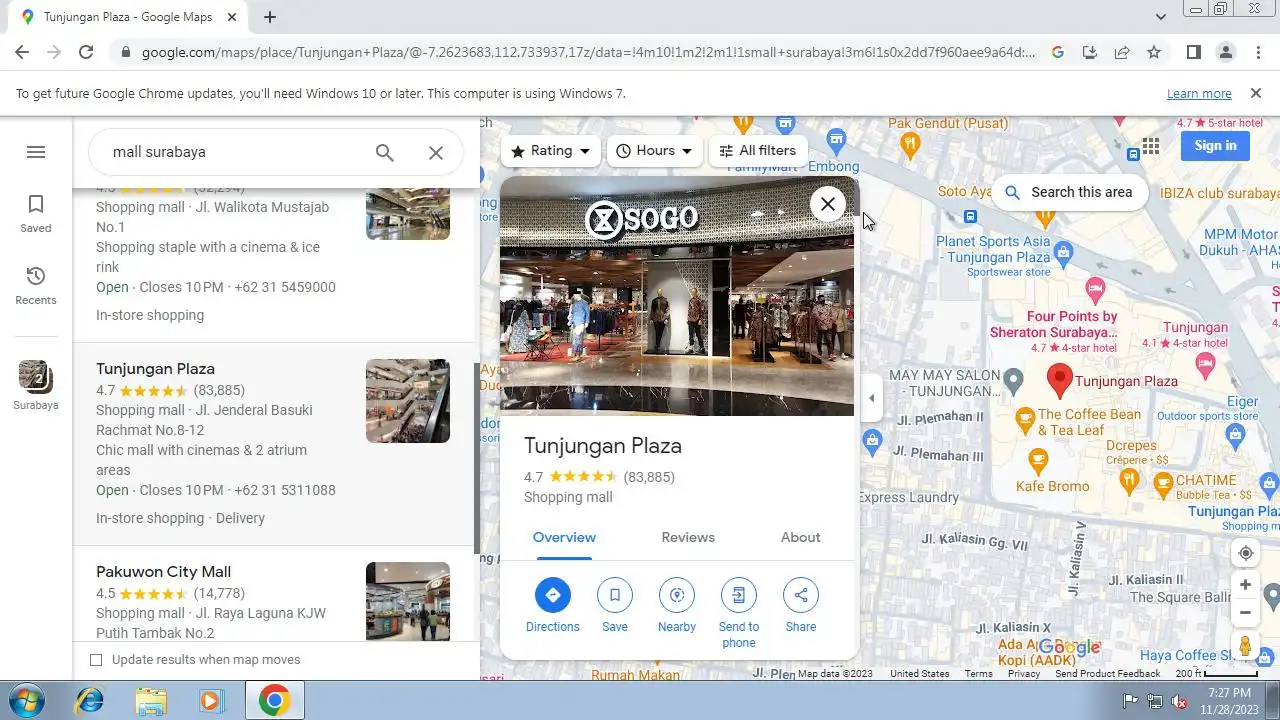Select the Tunjungan Plaza Chrome tab

(128, 17)
